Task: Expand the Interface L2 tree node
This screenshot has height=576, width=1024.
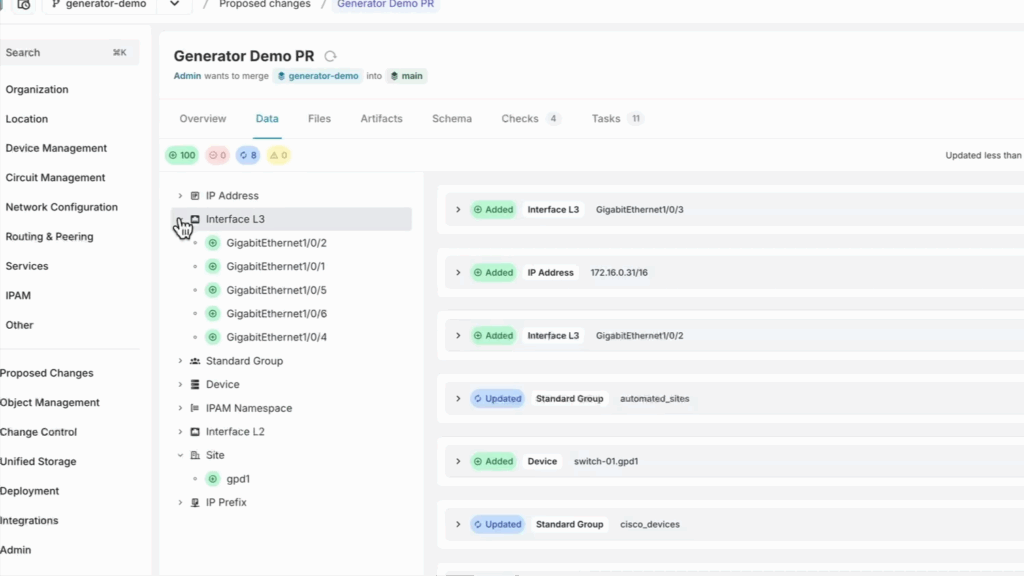Action: click(x=180, y=432)
